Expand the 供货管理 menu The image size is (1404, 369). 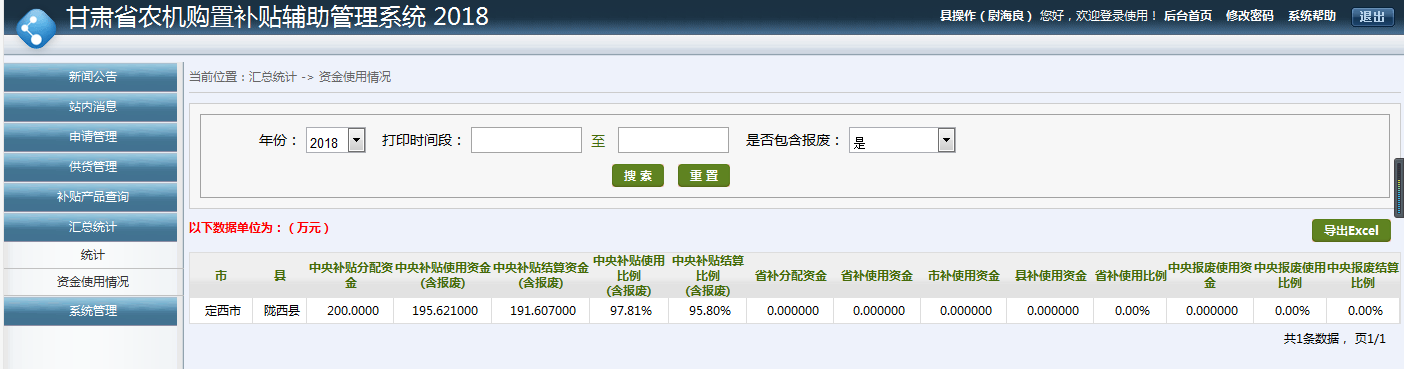click(x=92, y=166)
